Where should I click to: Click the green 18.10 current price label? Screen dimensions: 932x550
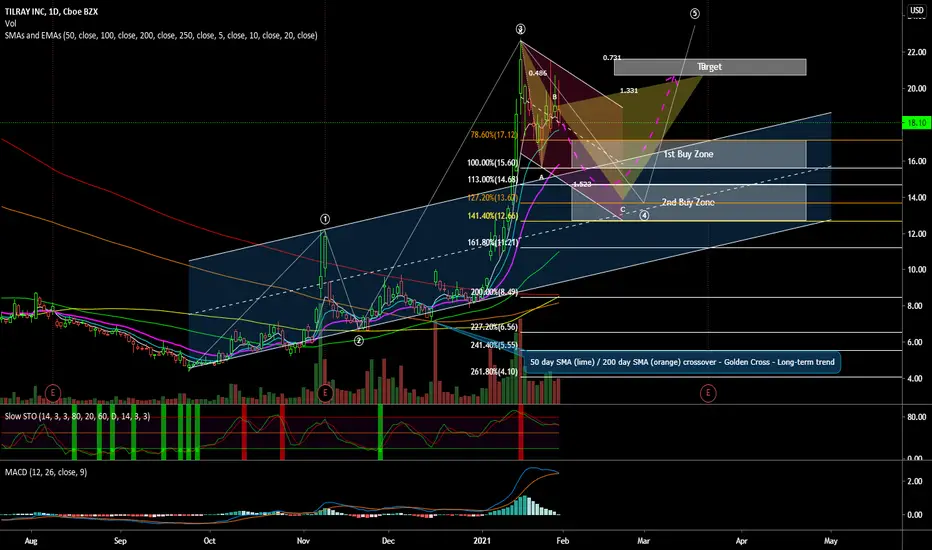coord(916,122)
